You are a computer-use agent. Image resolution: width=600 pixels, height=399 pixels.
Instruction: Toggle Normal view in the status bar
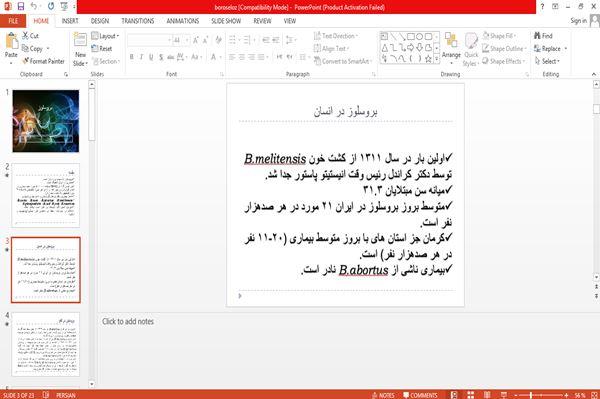(x=454, y=395)
